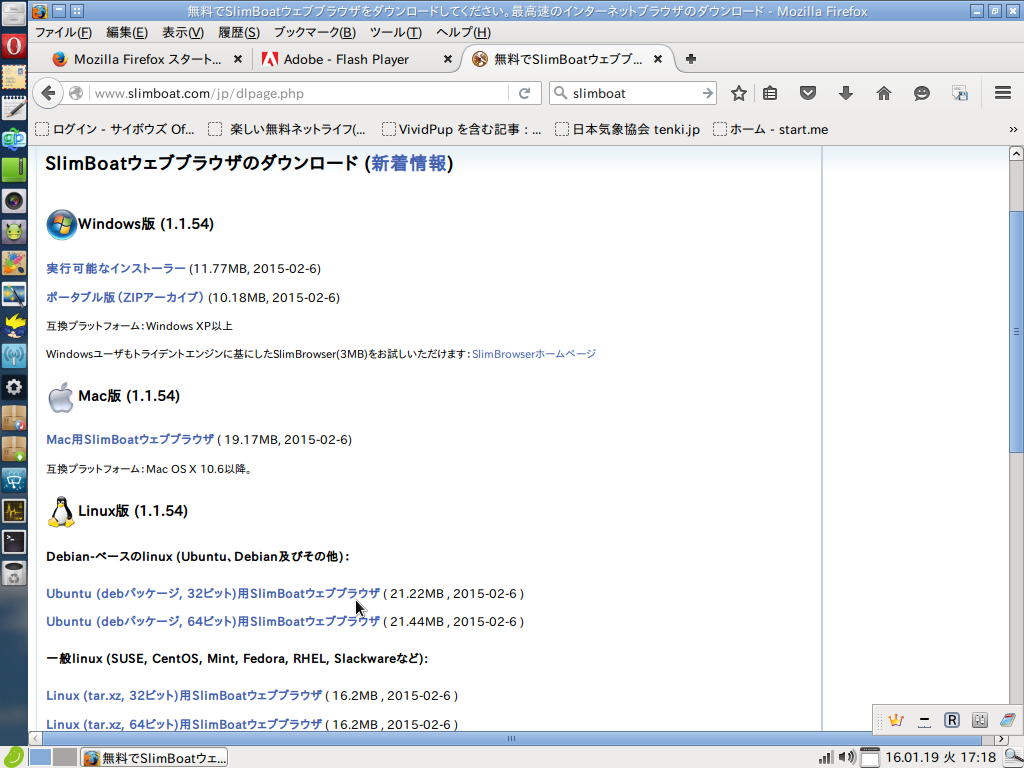This screenshot has width=1024, height=768.
Task: Open the Firefox hamburger menu
Action: coord(1001,92)
